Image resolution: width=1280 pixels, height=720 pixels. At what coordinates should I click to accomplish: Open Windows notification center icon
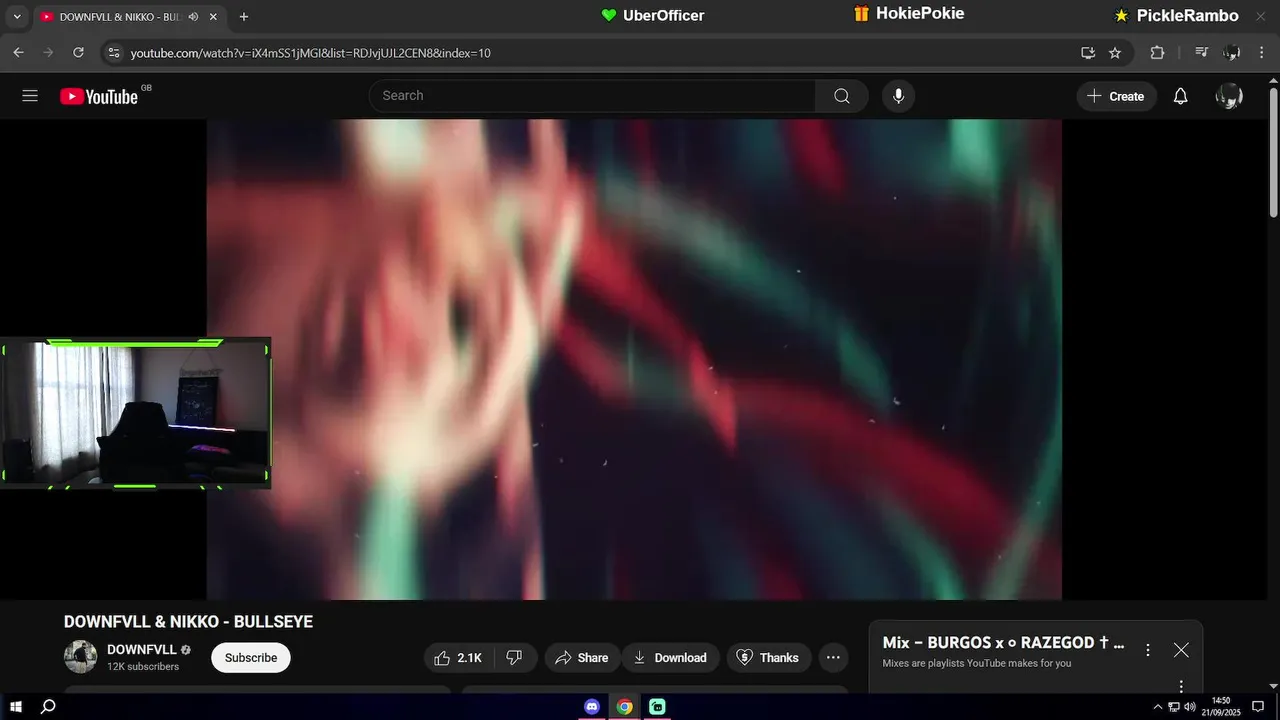click(x=1258, y=707)
